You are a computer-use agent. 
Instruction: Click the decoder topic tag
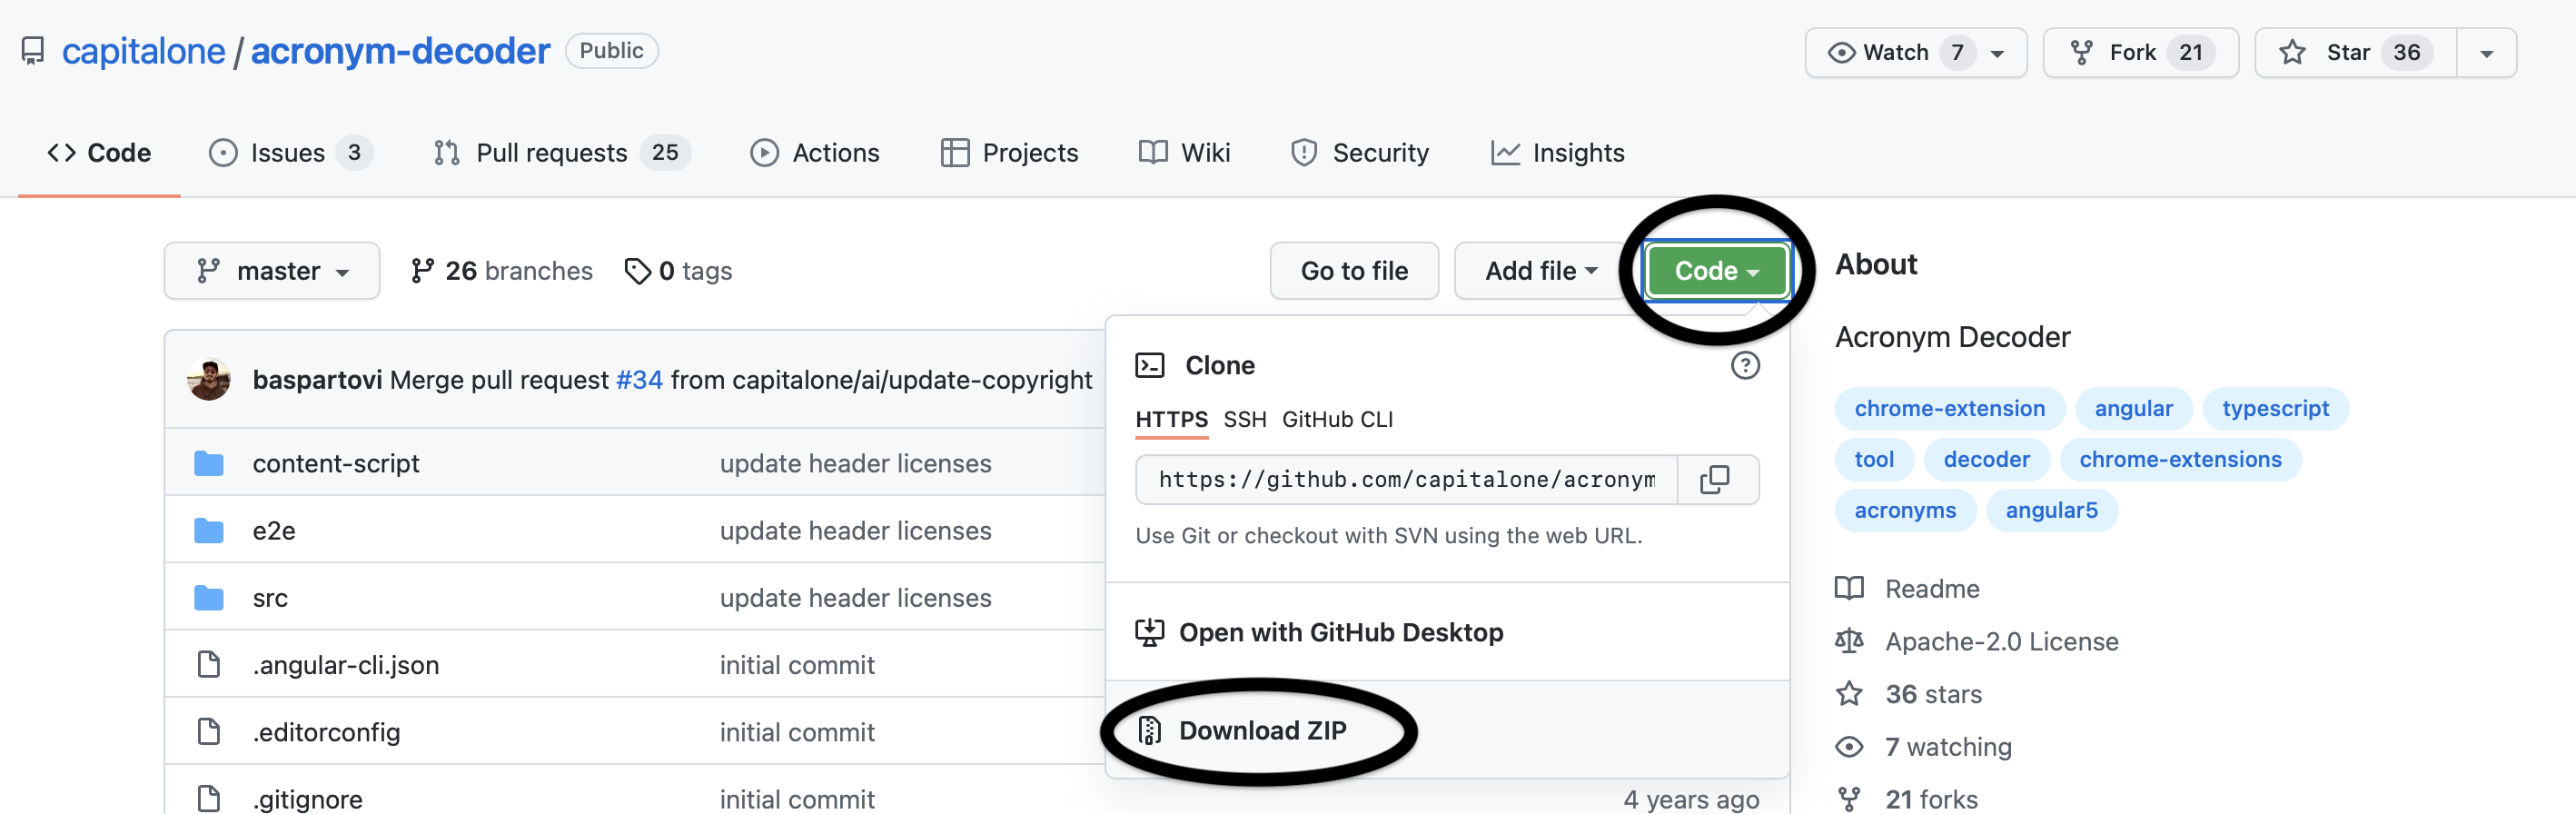(1986, 460)
